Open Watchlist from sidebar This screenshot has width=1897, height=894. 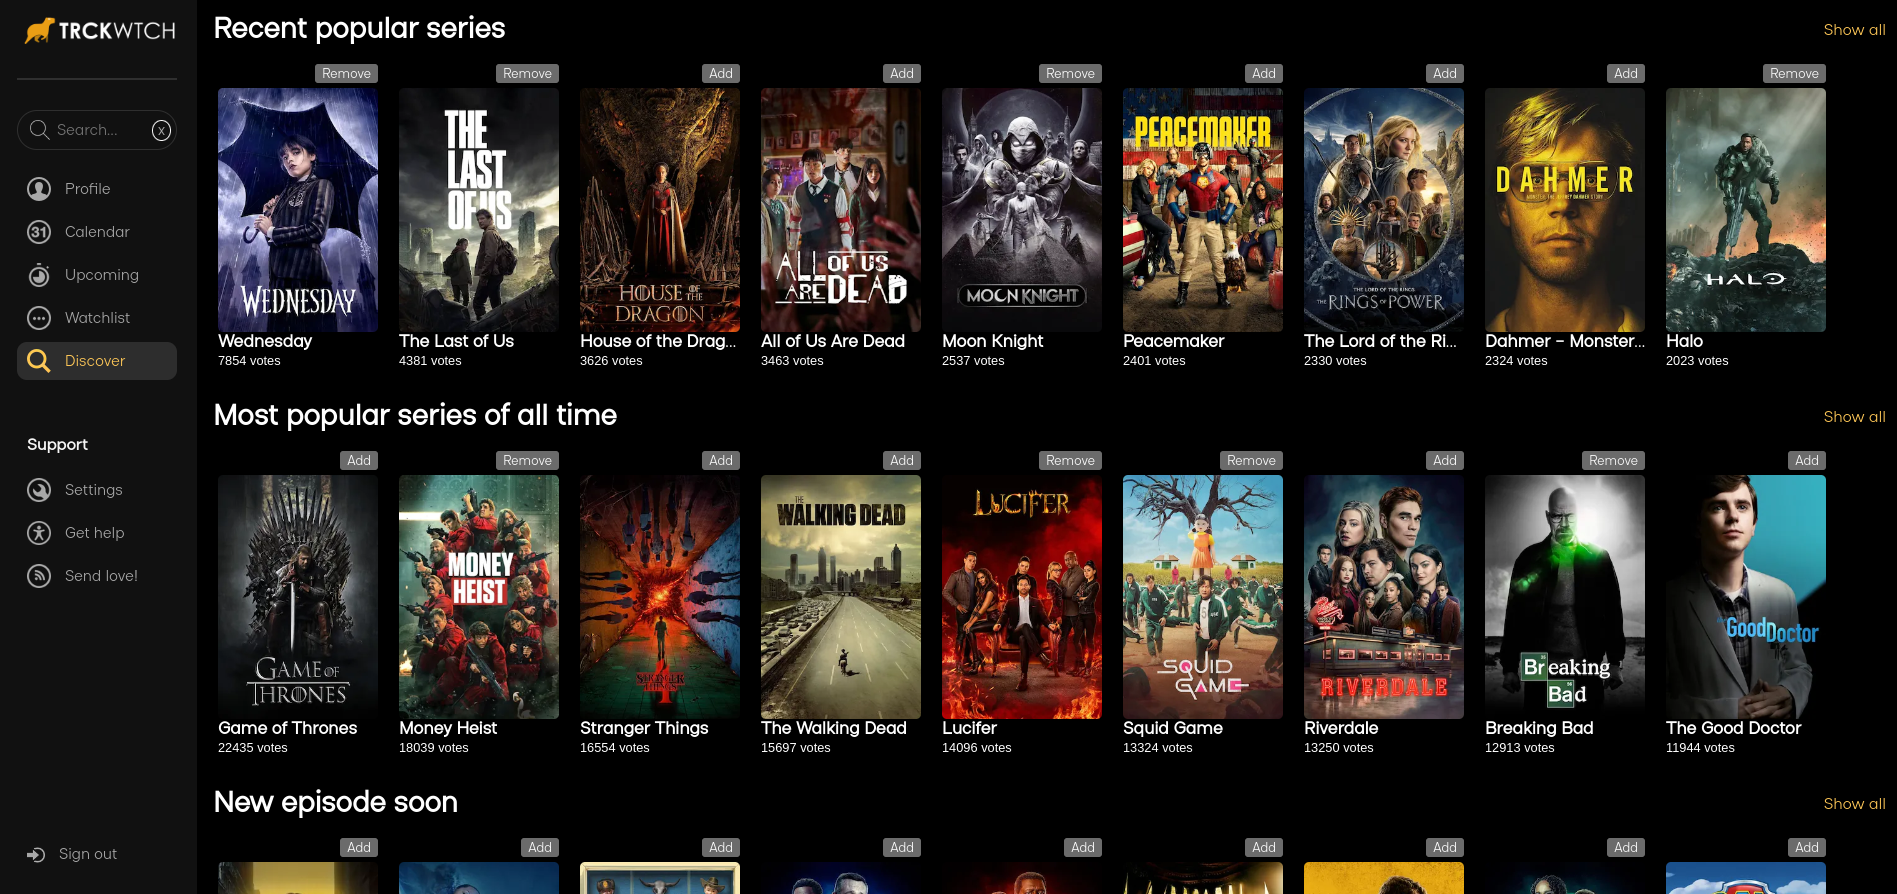97,318
